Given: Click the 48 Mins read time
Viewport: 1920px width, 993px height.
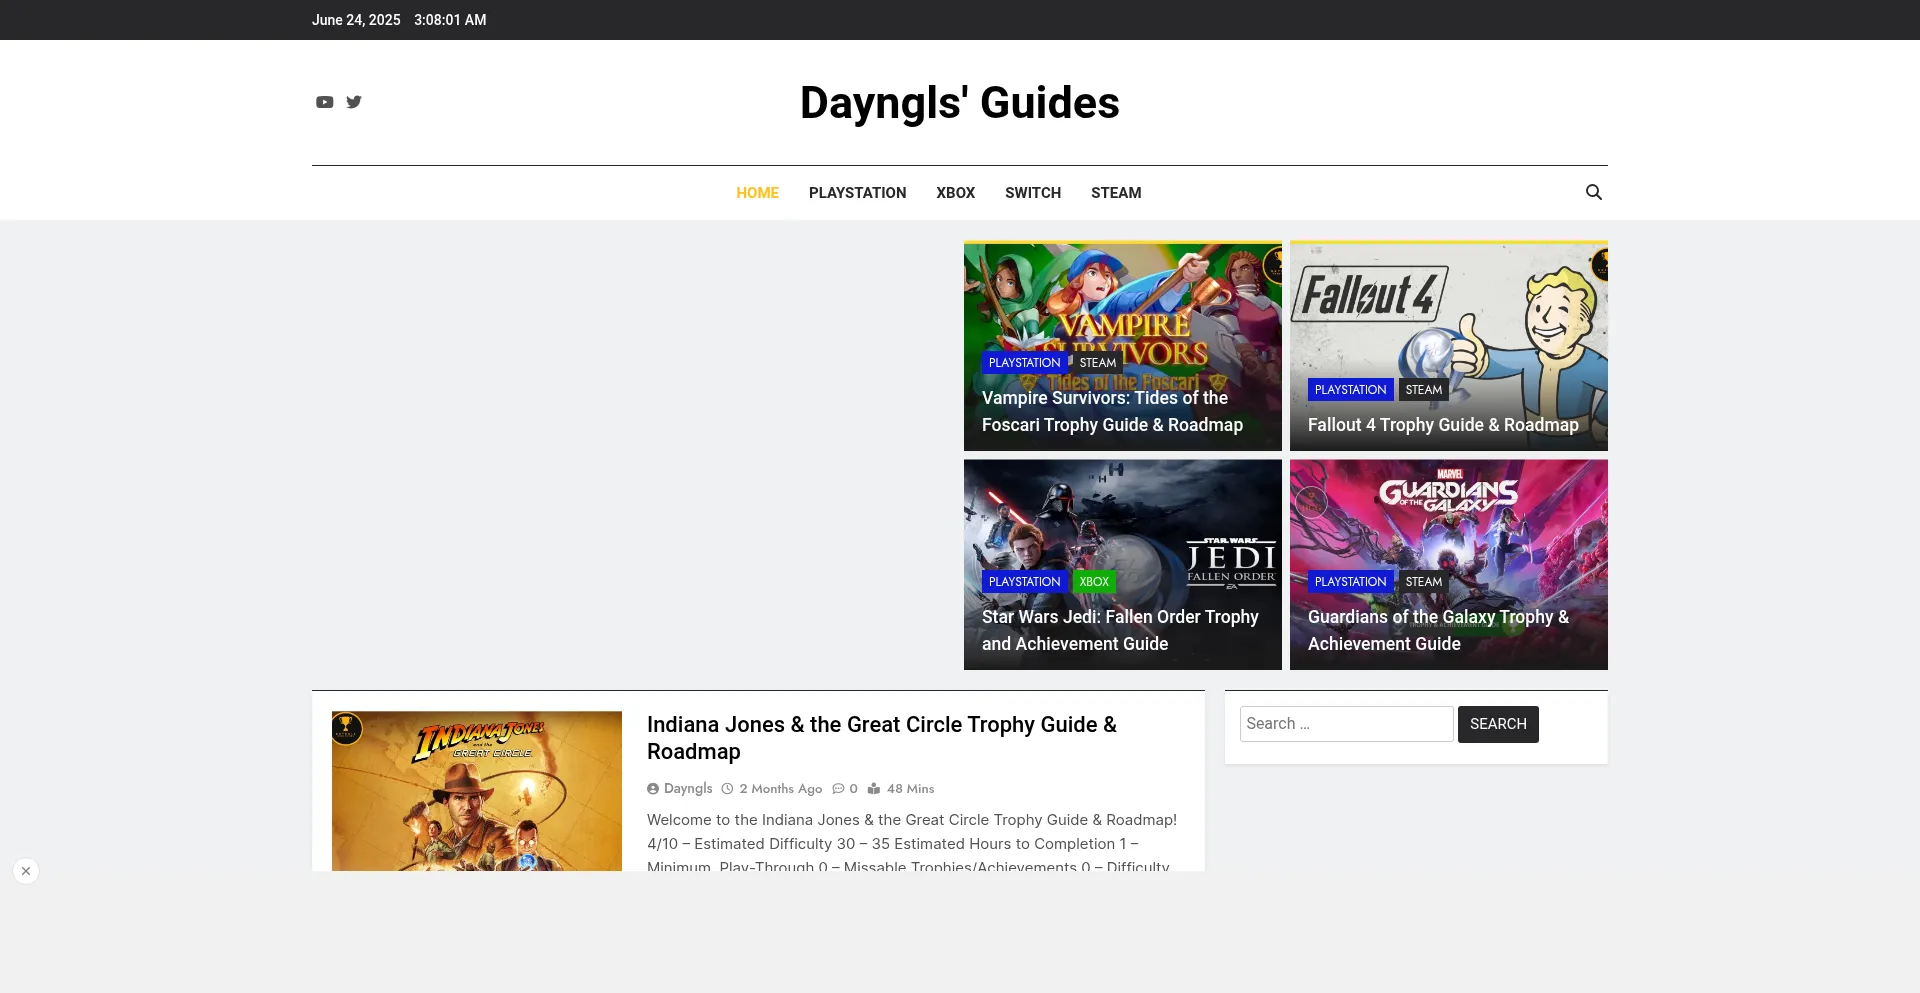Looking at the screenshot, I should 910,789.
